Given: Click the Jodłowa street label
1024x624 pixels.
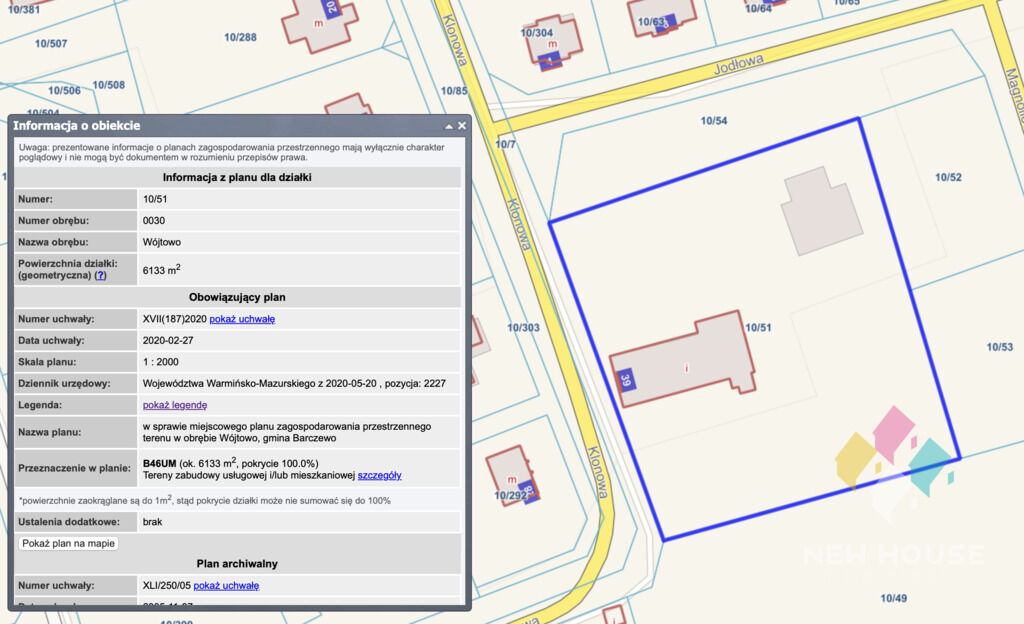Looking at the screenshot, I should click(x=739, y=65).
